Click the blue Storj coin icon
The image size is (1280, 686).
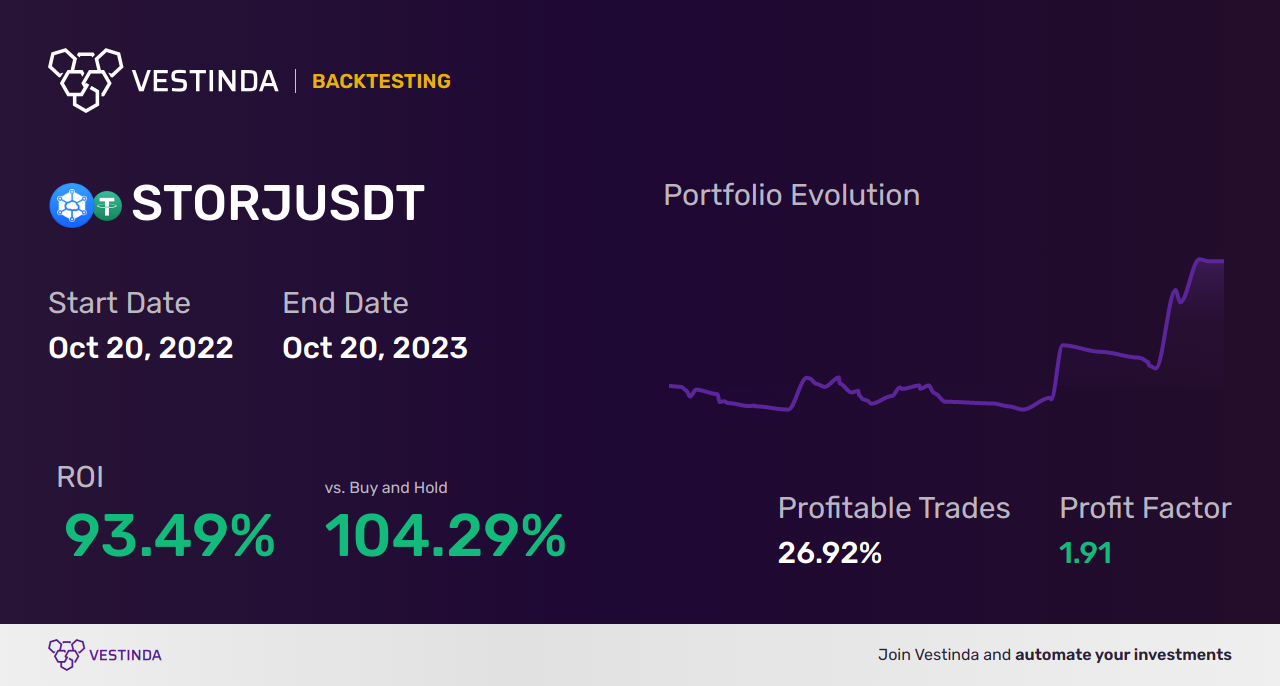(71, 205)
